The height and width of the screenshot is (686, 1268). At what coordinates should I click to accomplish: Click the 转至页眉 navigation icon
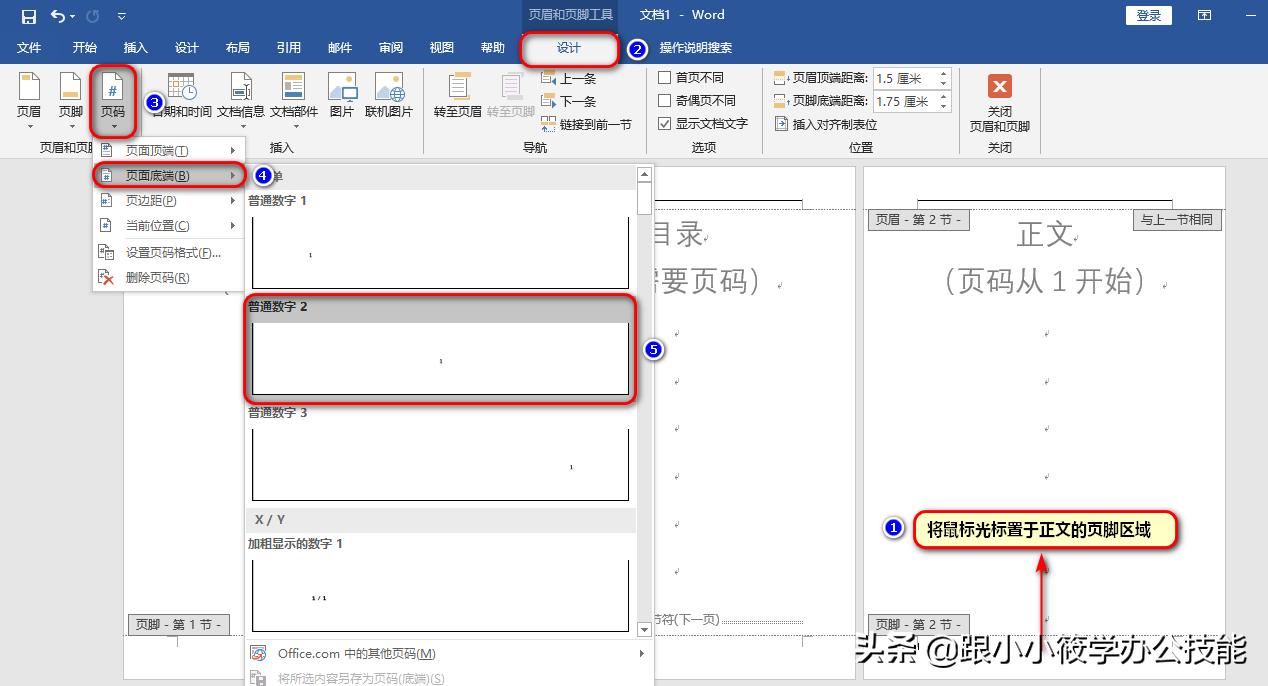[457, 97]
